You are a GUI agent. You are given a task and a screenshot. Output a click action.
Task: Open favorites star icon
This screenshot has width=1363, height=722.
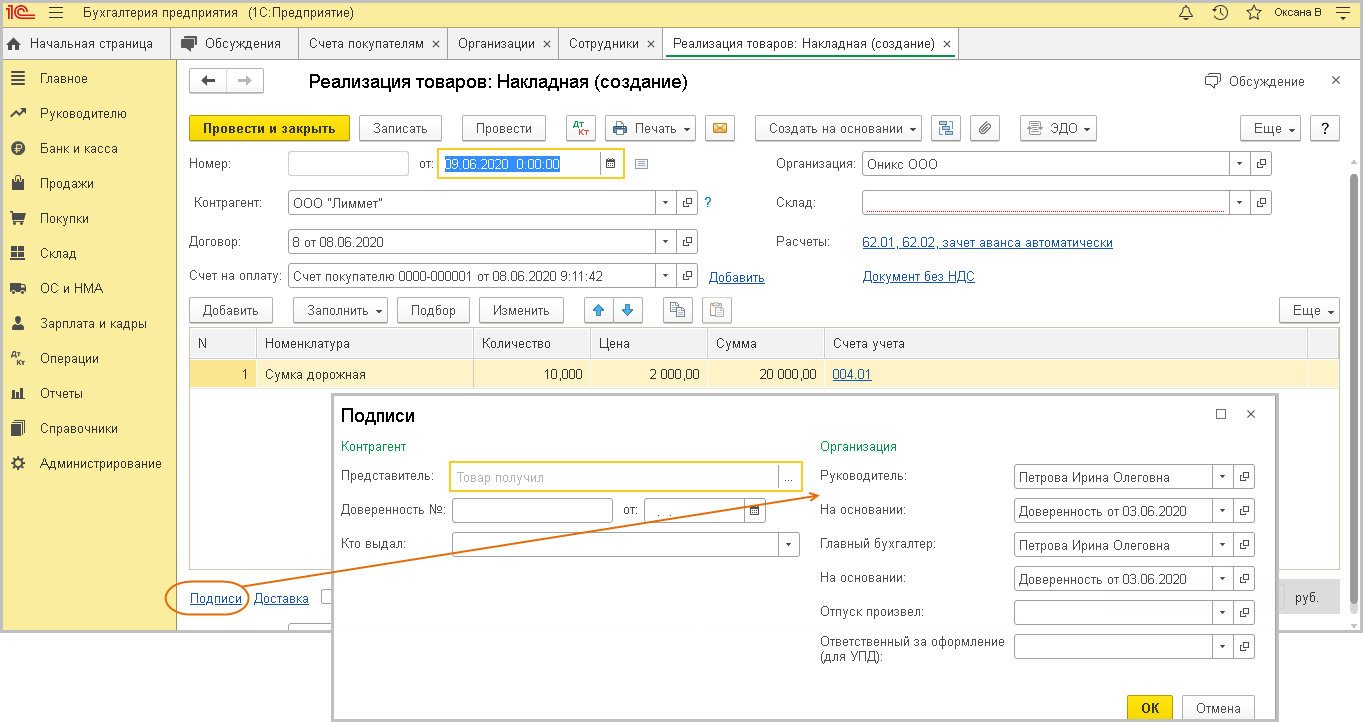pos(1253,13)
